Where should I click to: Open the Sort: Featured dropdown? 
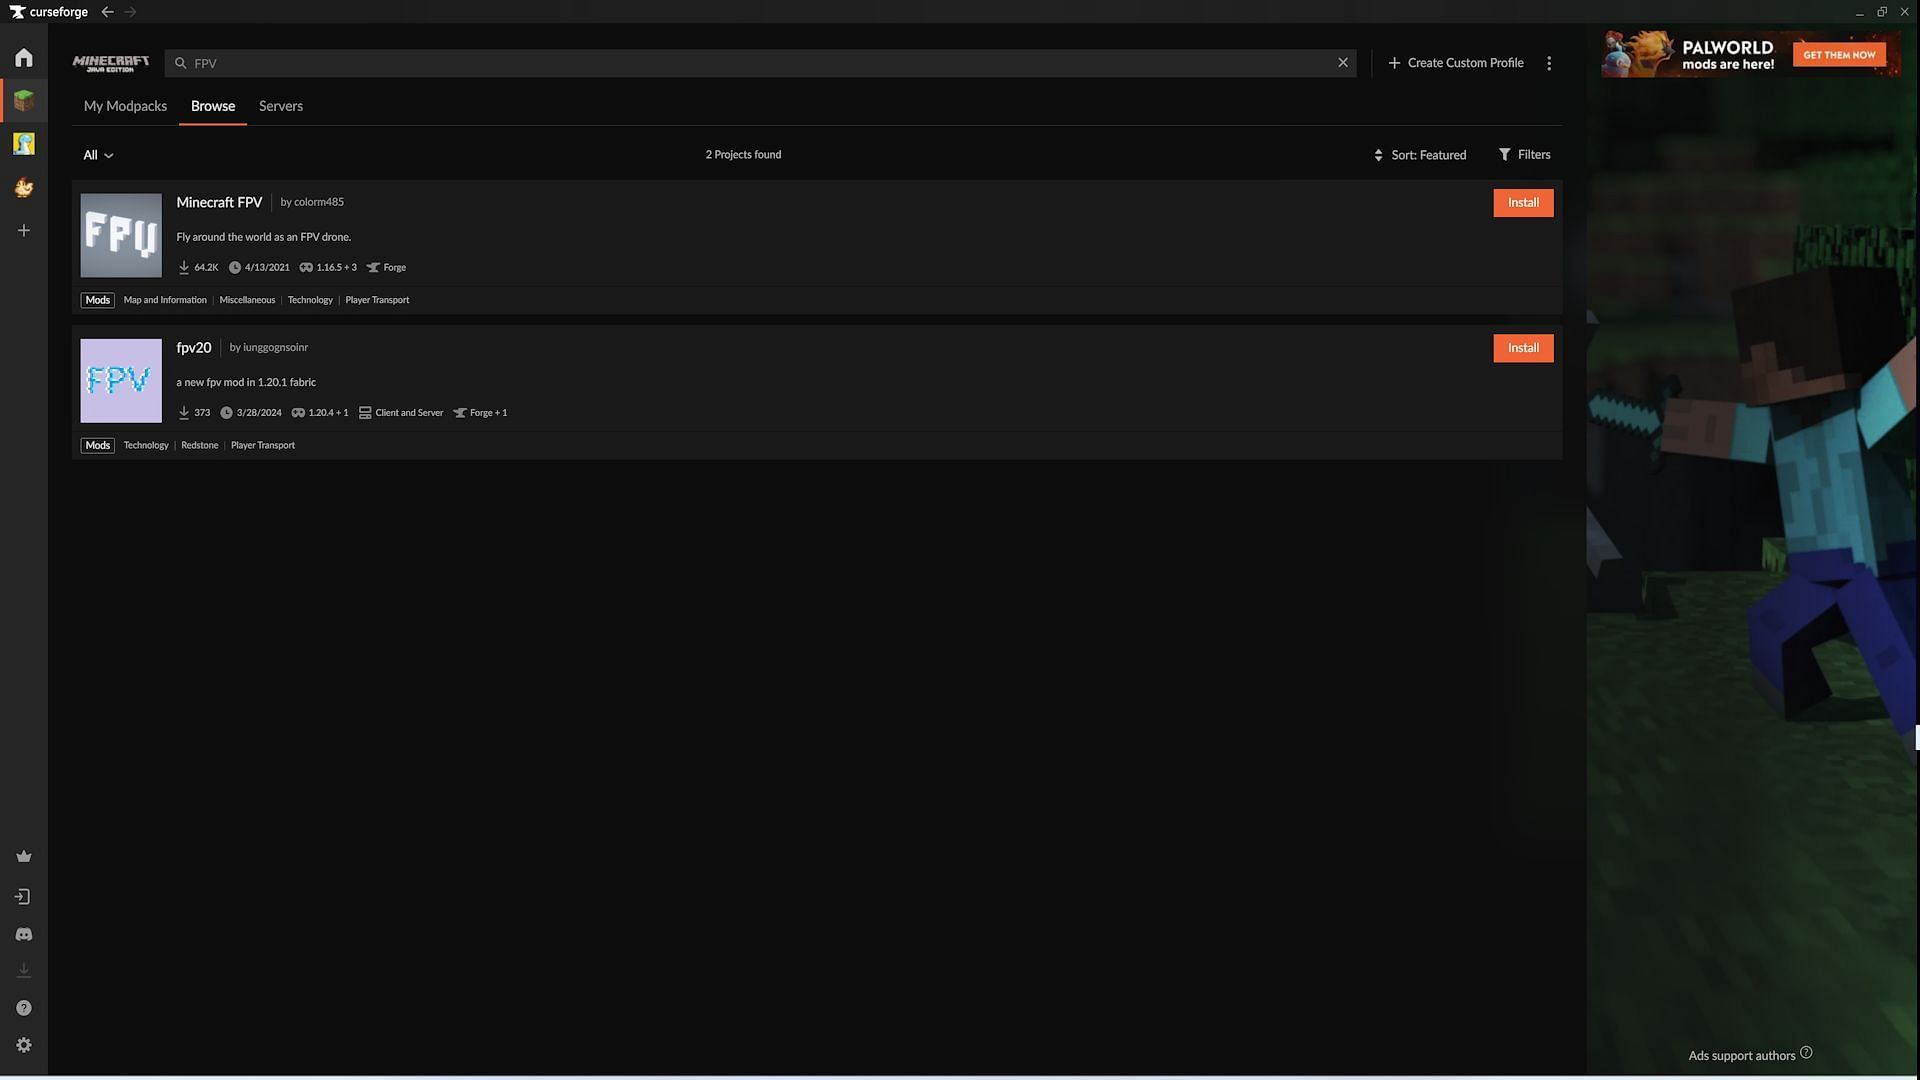1420,155
